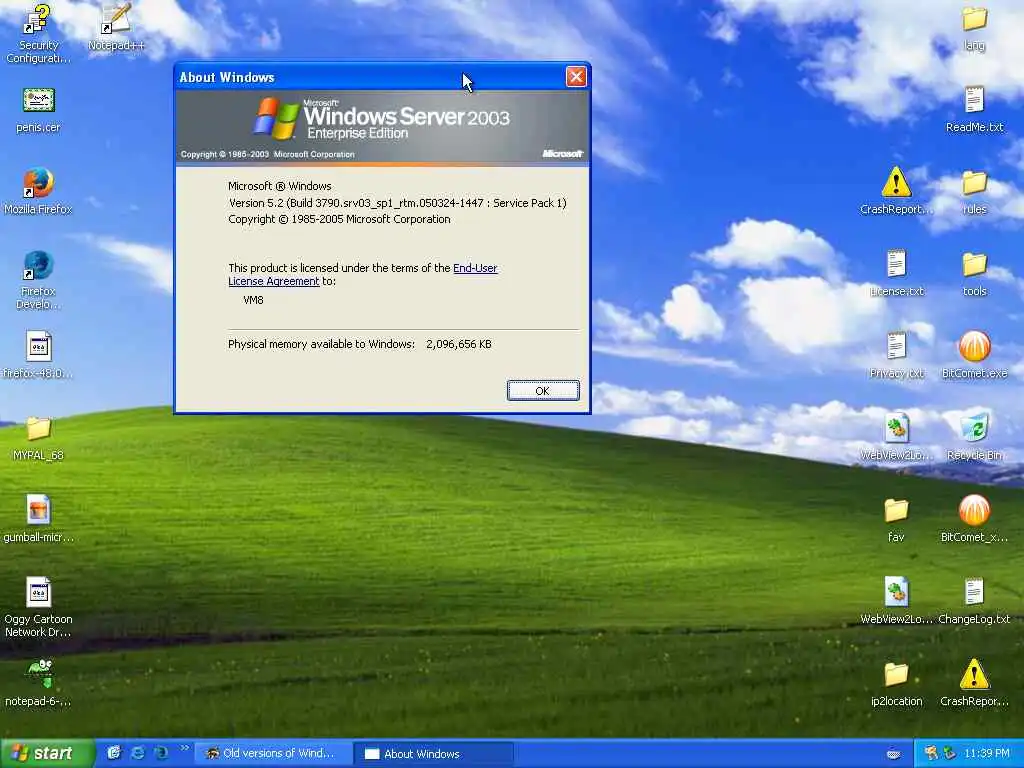Screen dimensions: 1024x768
Task: Open the ReadMe.txt file
Action: [974, 110]
